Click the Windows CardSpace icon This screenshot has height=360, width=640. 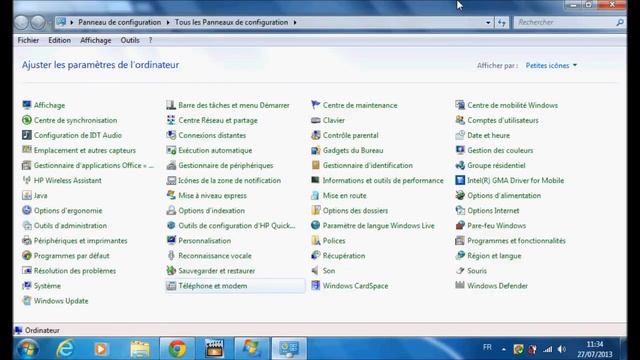[x=316, y=286]
